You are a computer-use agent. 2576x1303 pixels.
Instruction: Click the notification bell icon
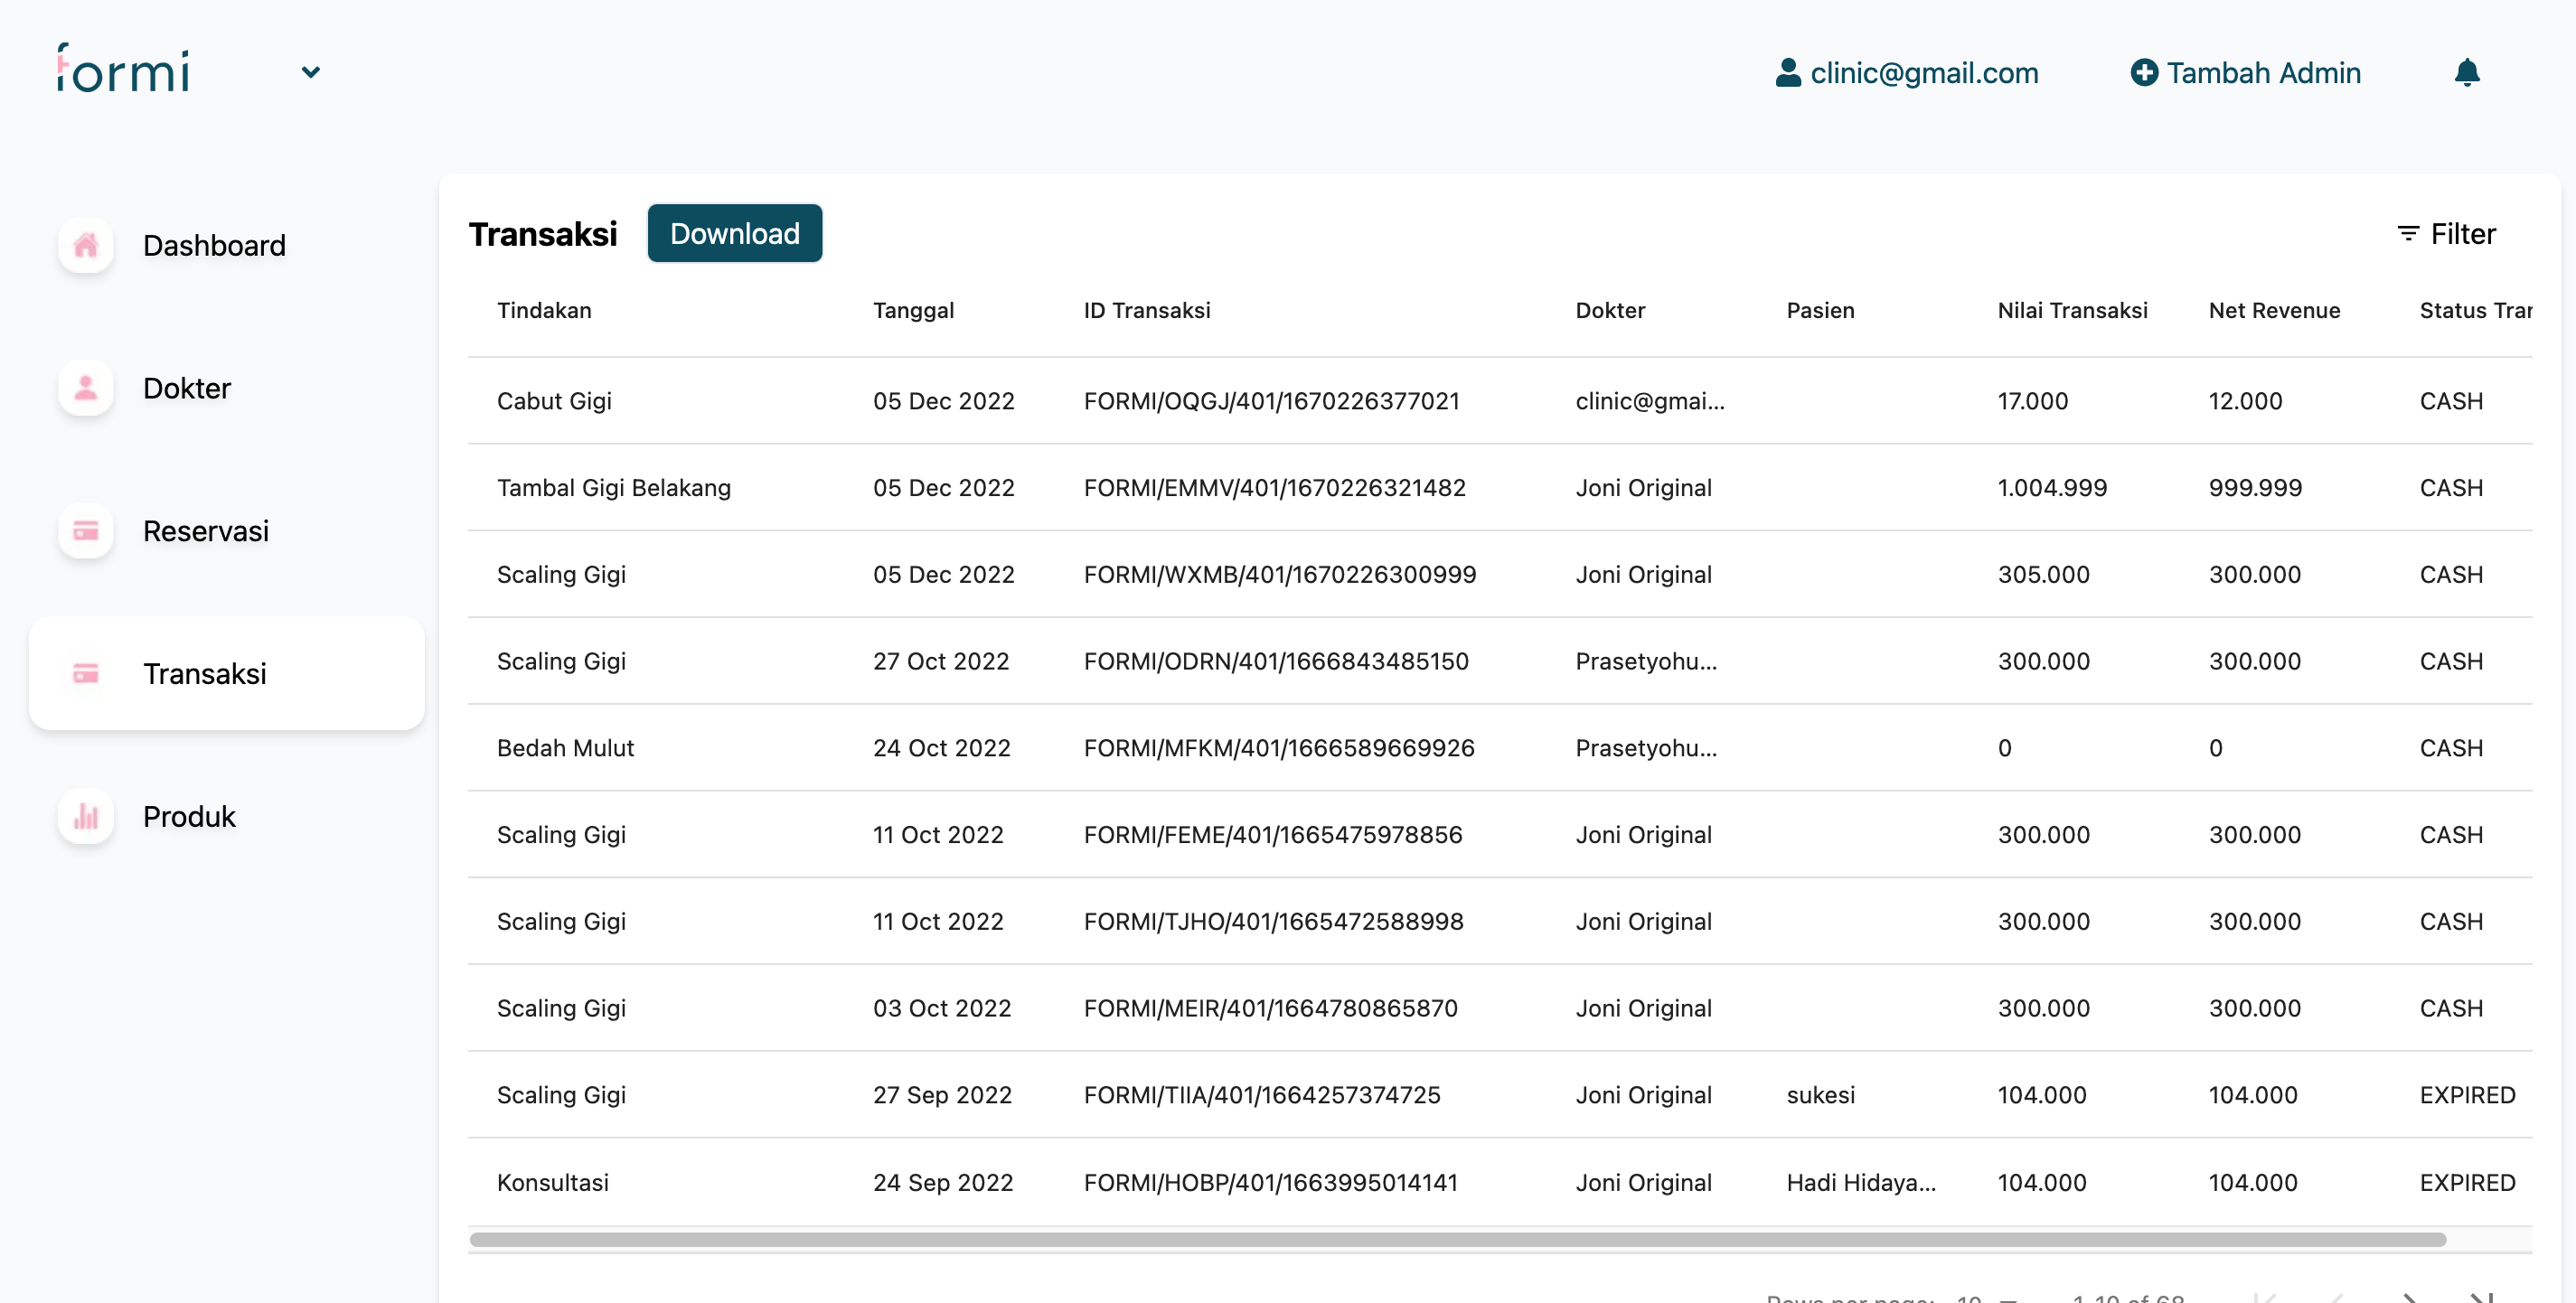point(2466,72)
